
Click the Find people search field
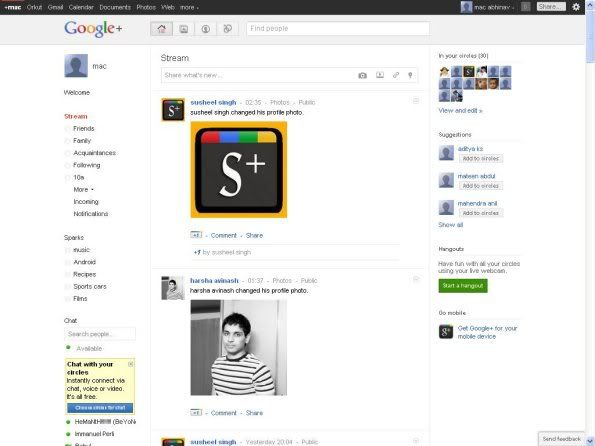pyautogui.click(x=338, y=28)
